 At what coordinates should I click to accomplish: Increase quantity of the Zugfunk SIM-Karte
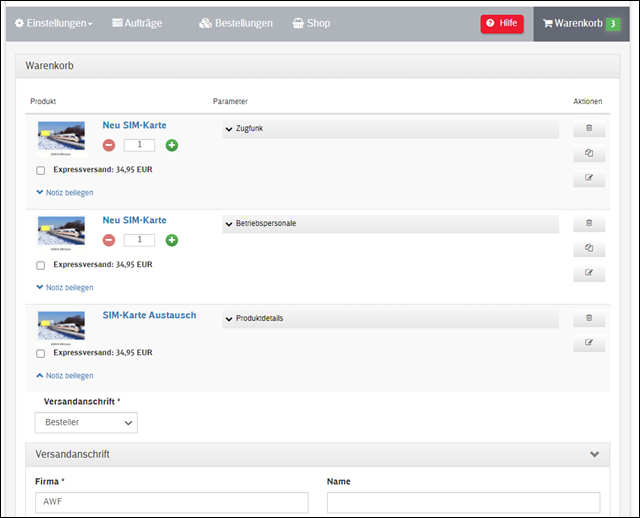coord(172,145)
